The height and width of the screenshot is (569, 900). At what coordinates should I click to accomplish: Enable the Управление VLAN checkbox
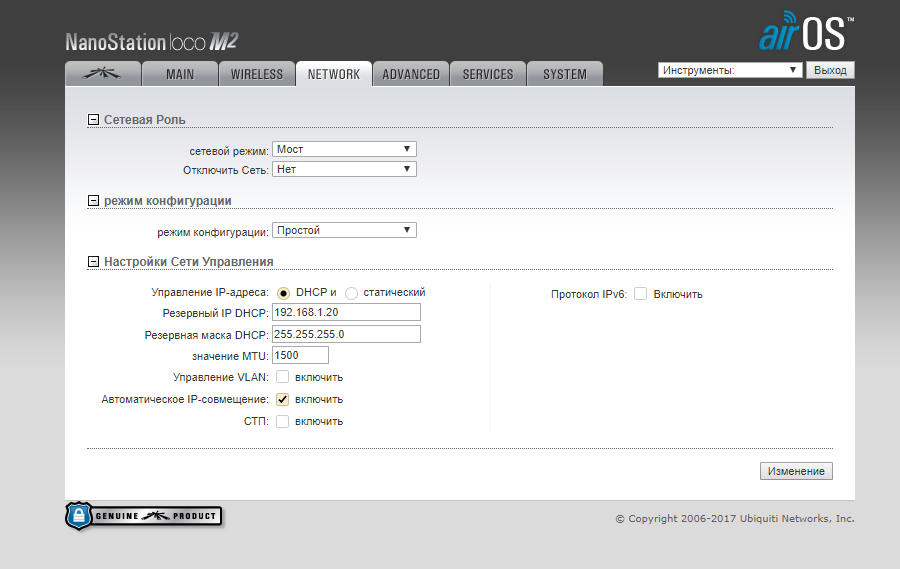point(282,377)
